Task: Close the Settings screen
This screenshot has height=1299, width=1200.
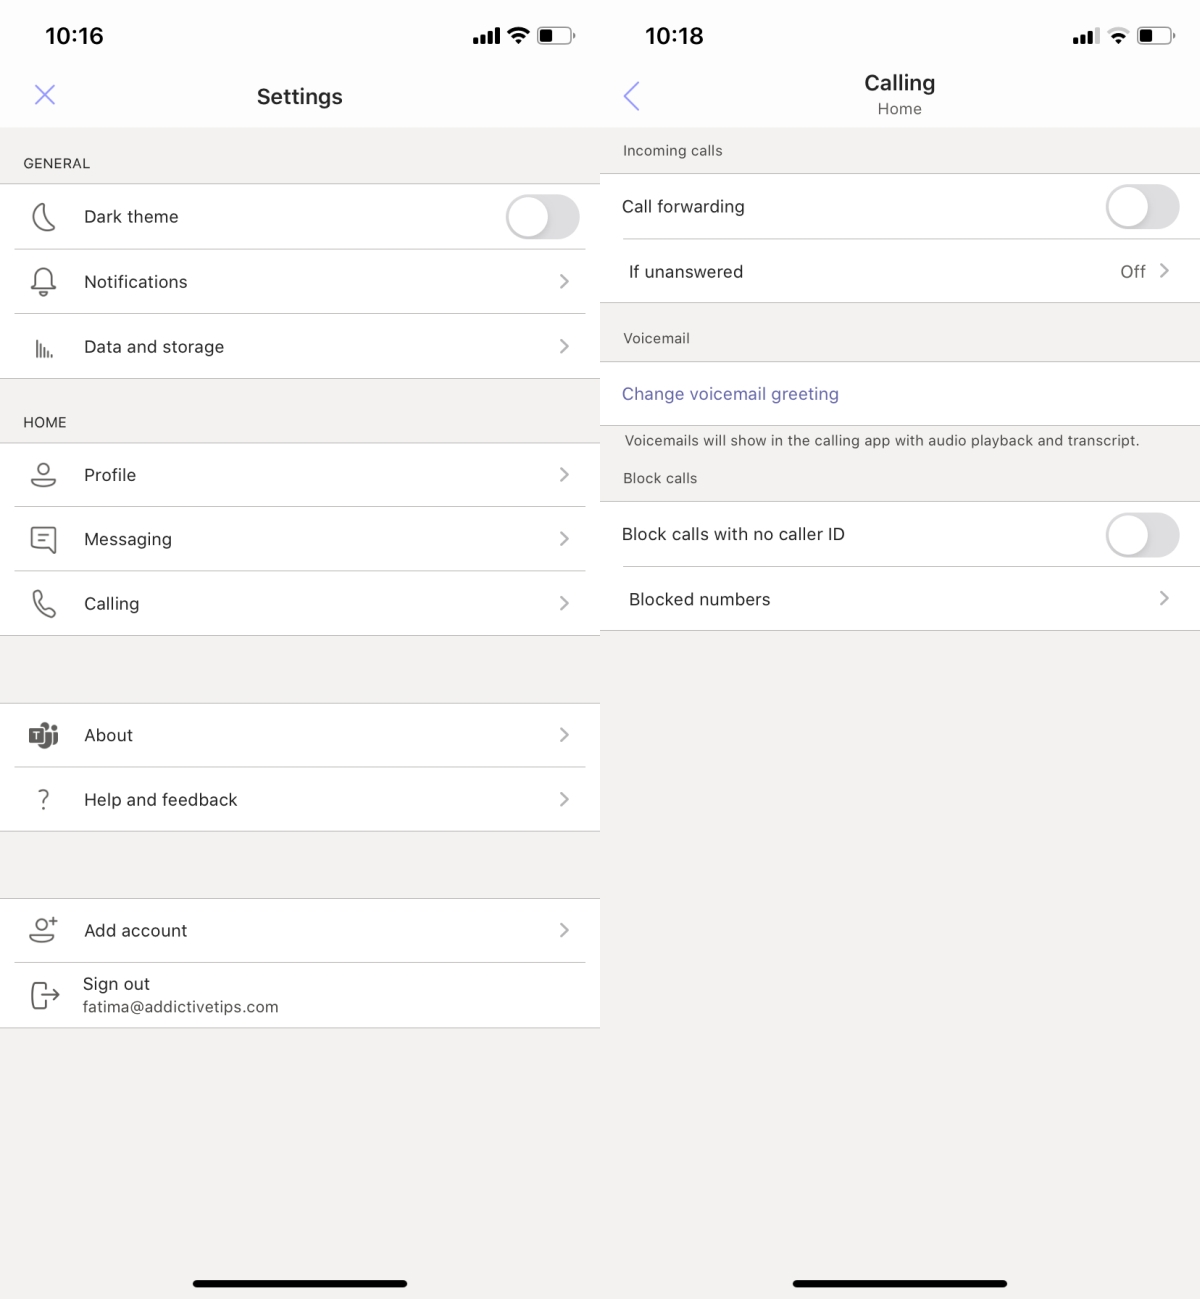Action: click(x=44, y=95)
